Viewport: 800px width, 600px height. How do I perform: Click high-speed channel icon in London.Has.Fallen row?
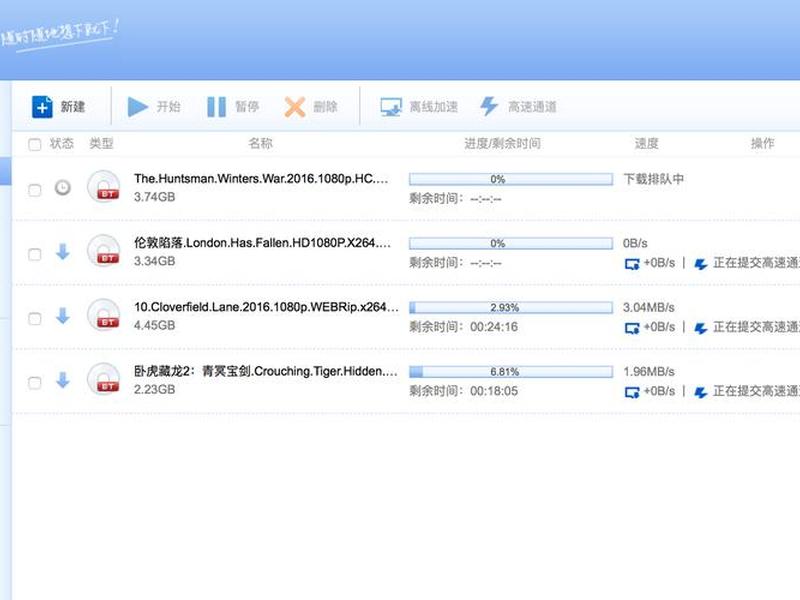point(701,264)
